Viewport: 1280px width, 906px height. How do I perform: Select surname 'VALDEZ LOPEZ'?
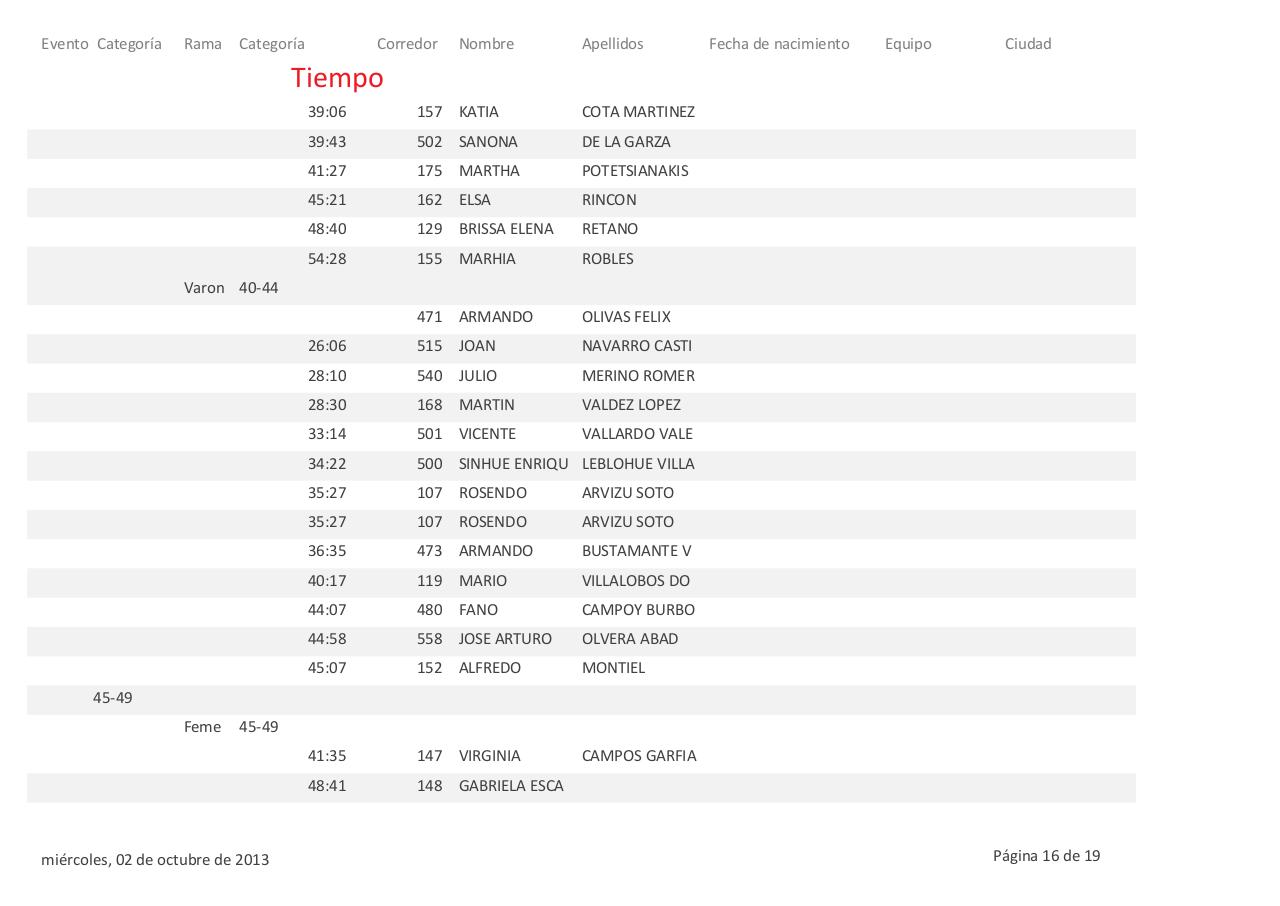pyautogui.click(x=631, y=405)
